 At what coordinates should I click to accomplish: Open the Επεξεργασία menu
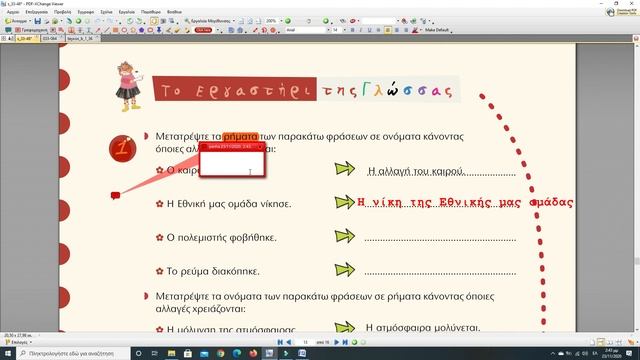point(36,12)
